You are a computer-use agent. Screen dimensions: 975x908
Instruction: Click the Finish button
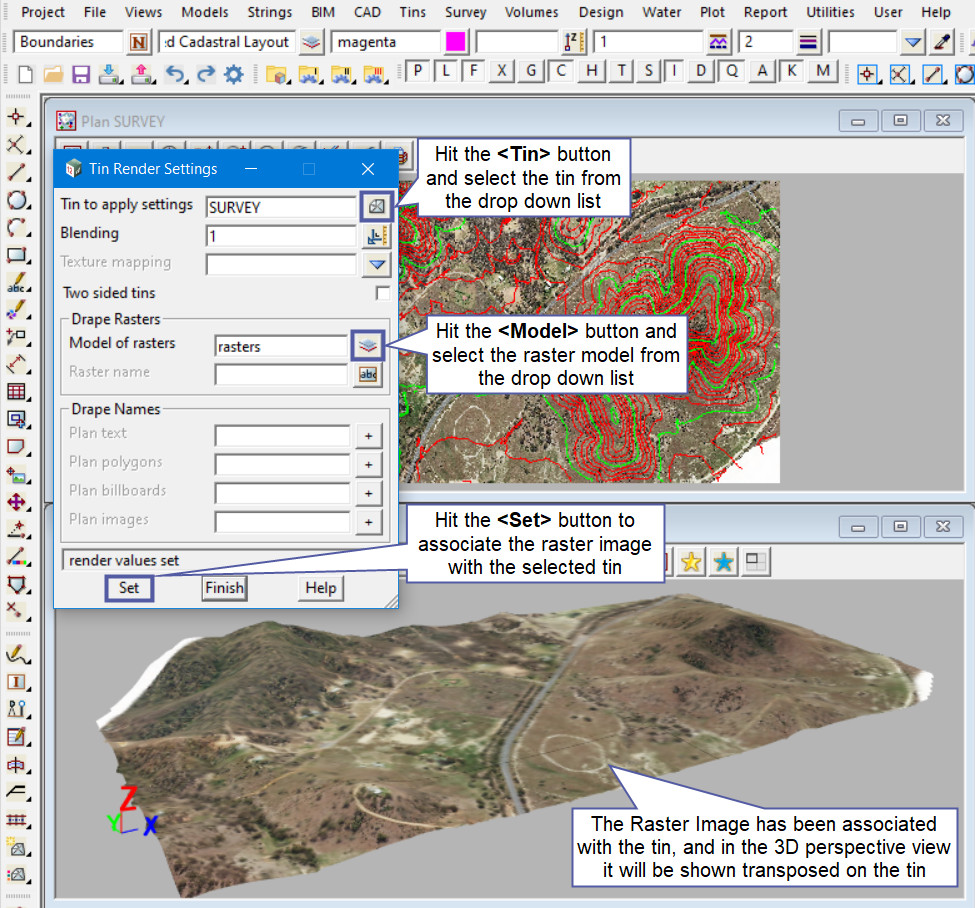[224, 588]
